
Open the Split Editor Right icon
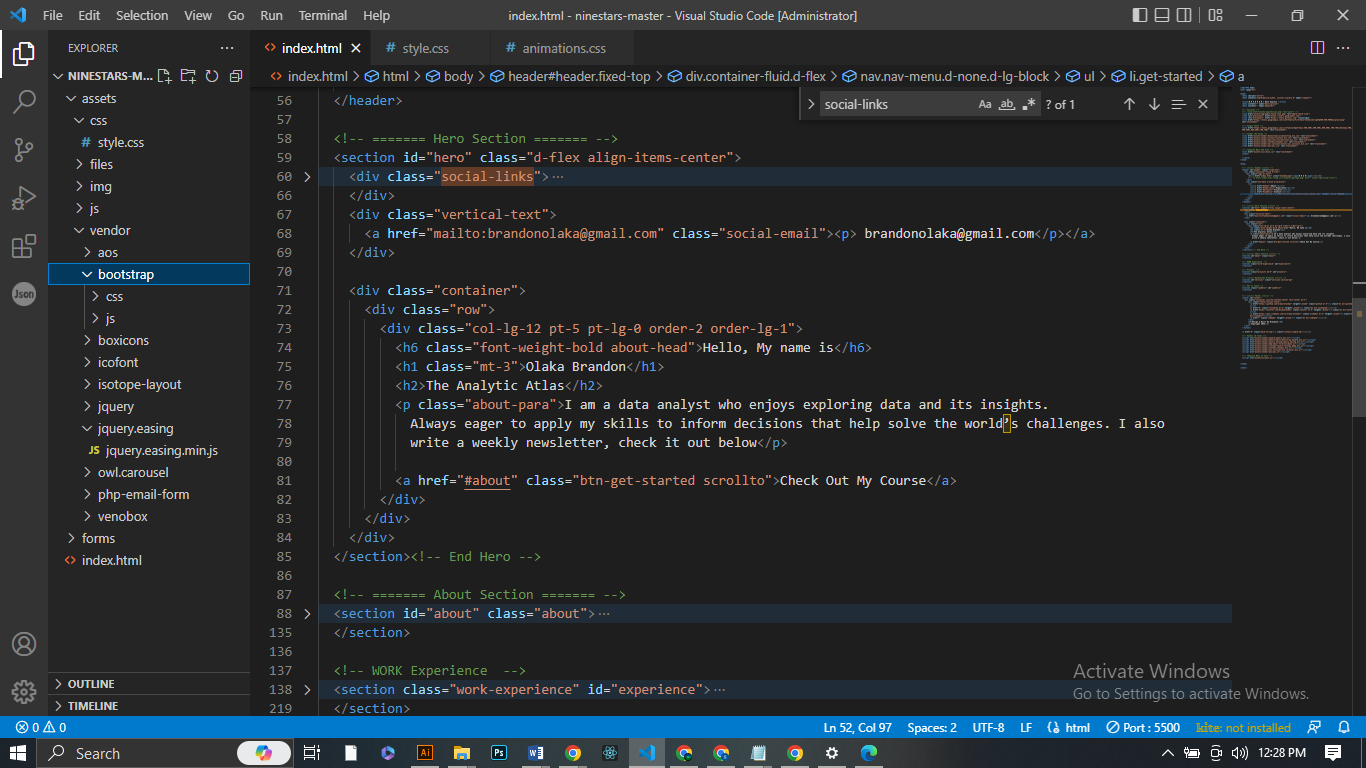pos(1317,48)
